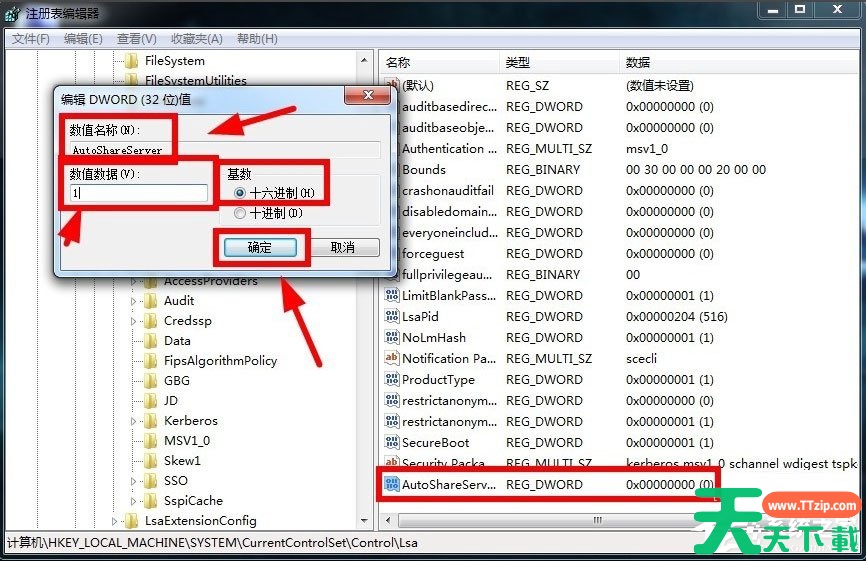
Task: Click the LsaExtensionConfig folder icon
Action: point(130,521)
